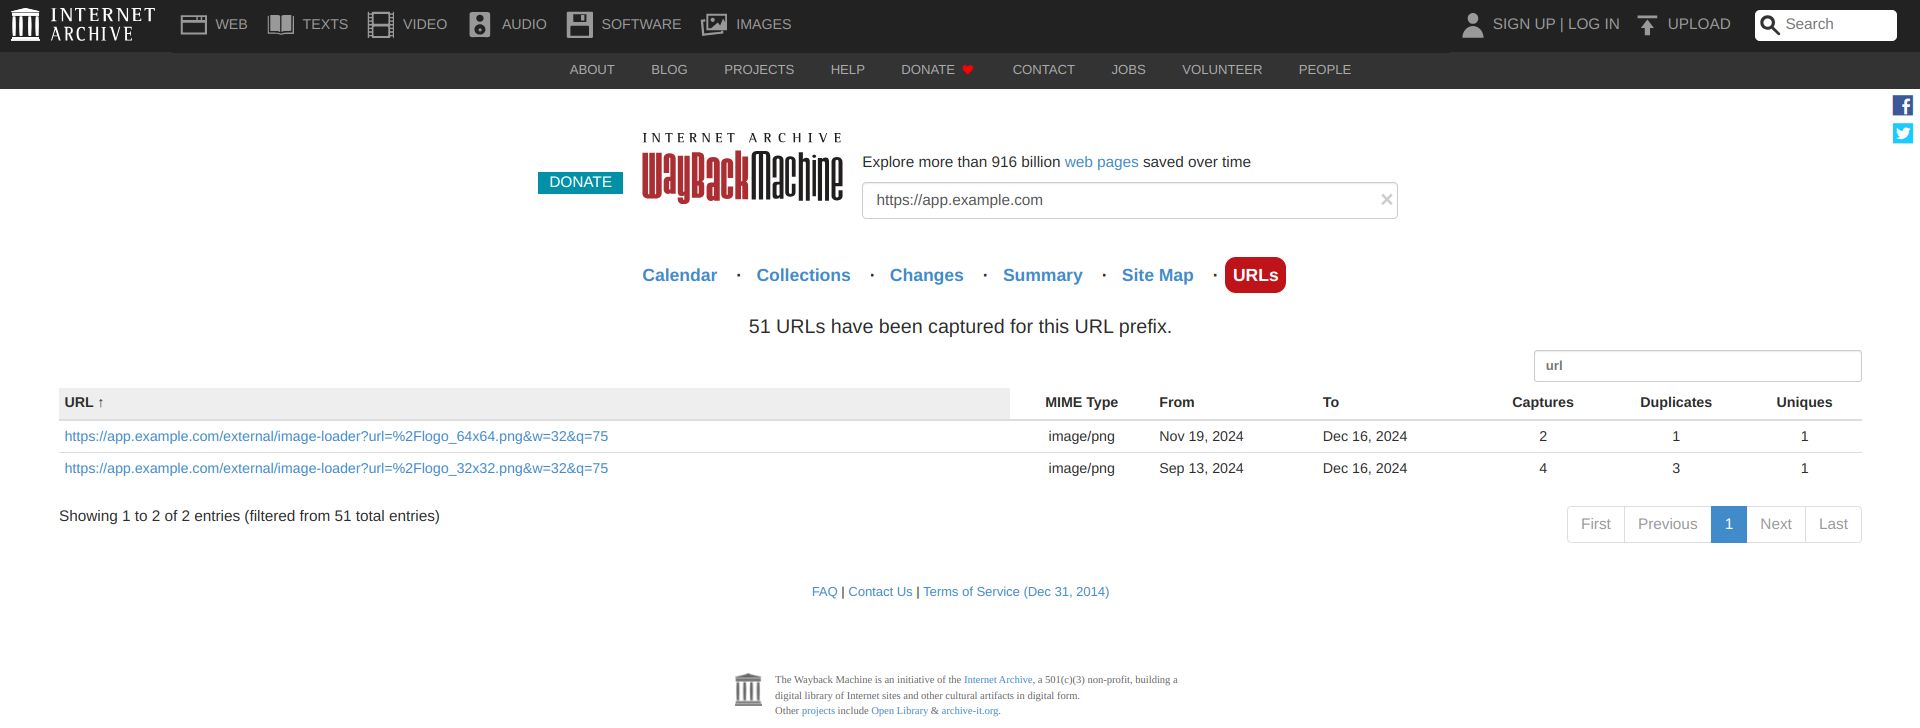This screenshot has height=728, width=1920.
Task: Open the Help menu item
Action: (x=847, y=70)
